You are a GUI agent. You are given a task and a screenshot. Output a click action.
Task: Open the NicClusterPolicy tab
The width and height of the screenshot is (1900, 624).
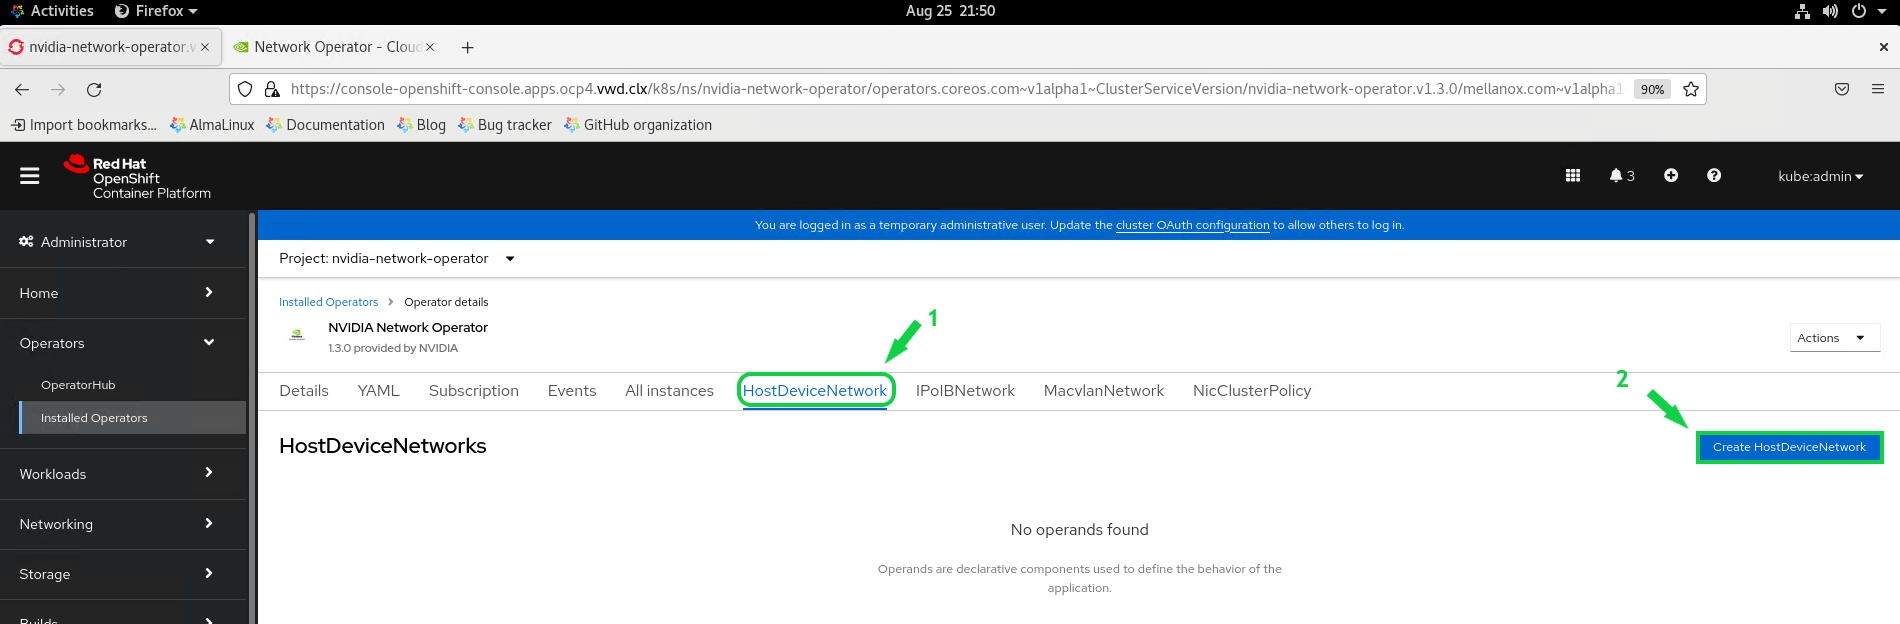click(x=1252, y=391)
